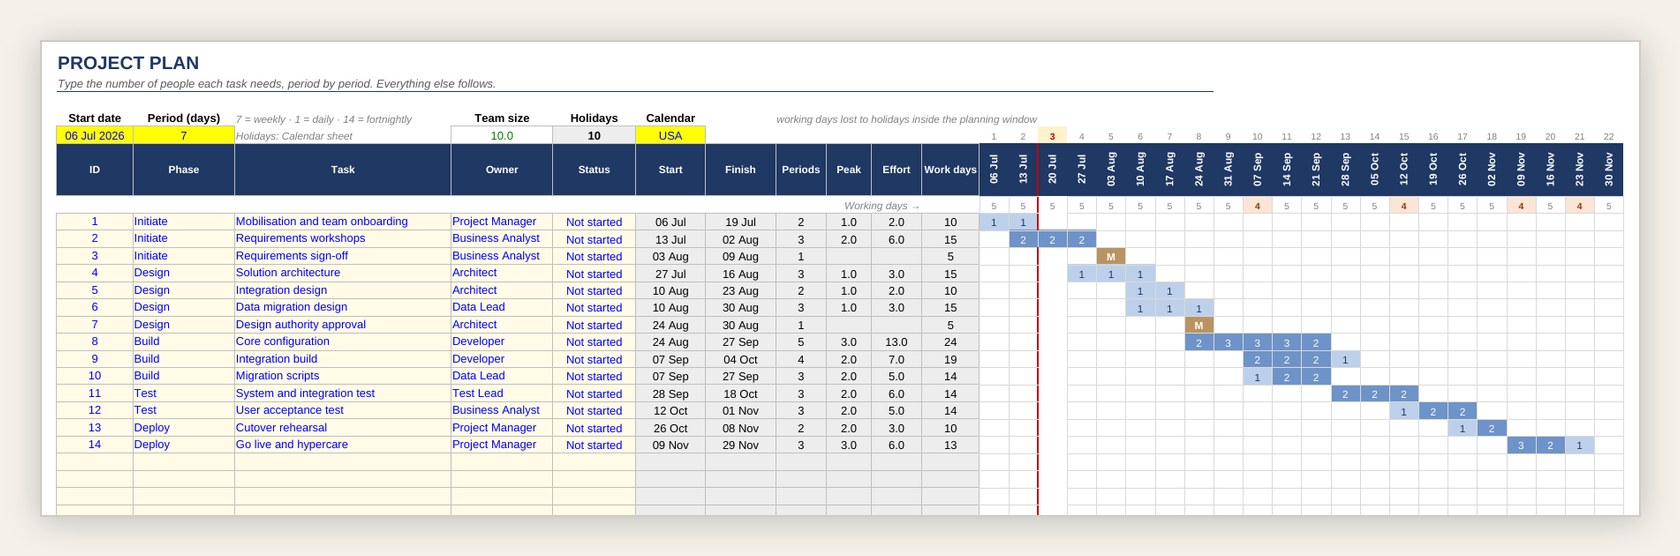Viewport: 1680px width, 556px height.
Task: Select the Start date cell 06 Jul 2026
Action: tap(95, 135)
